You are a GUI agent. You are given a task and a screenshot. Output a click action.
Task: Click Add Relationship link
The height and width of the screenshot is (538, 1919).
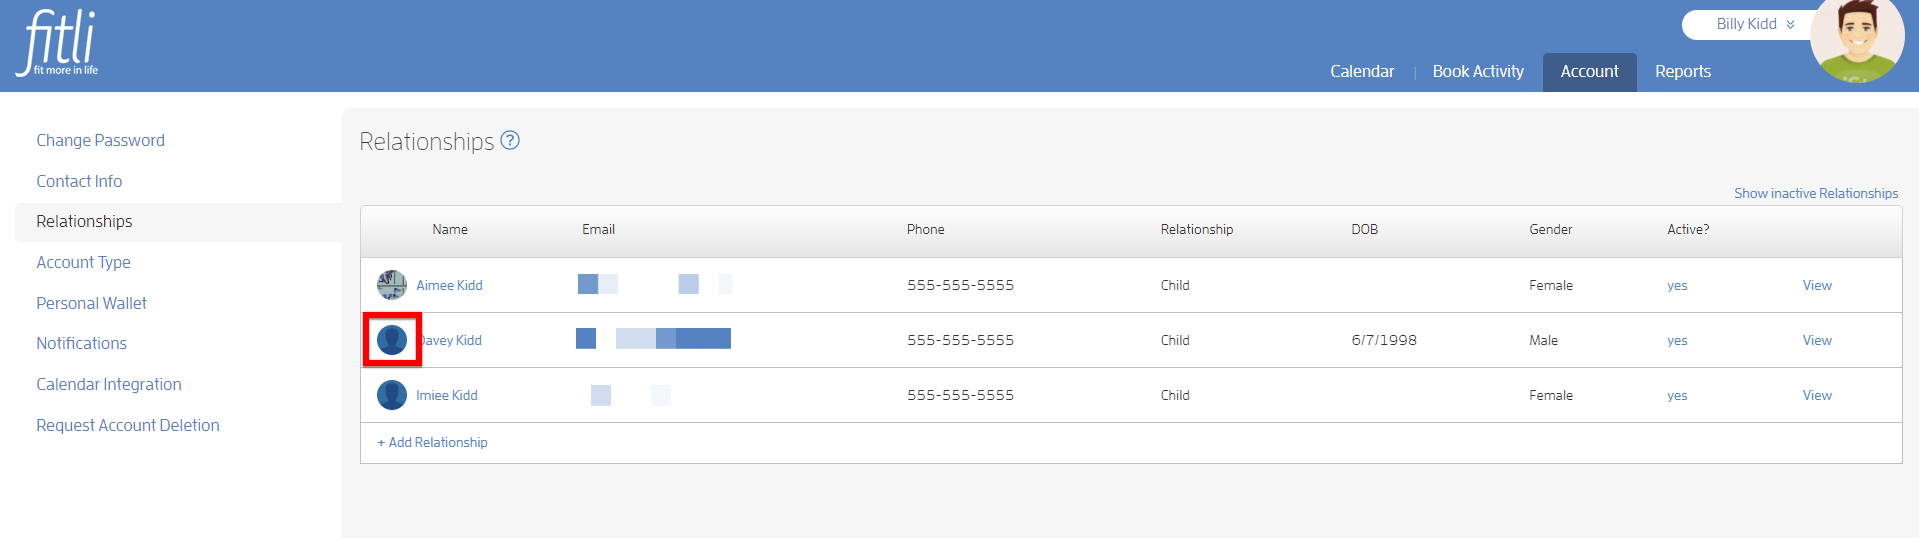click(432, 442)
